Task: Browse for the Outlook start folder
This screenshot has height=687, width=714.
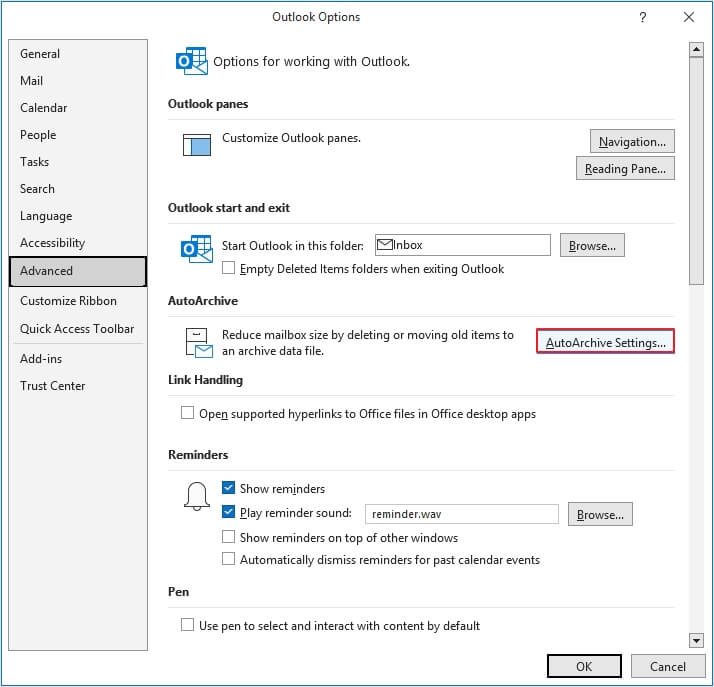Action: tap(592, 245)
